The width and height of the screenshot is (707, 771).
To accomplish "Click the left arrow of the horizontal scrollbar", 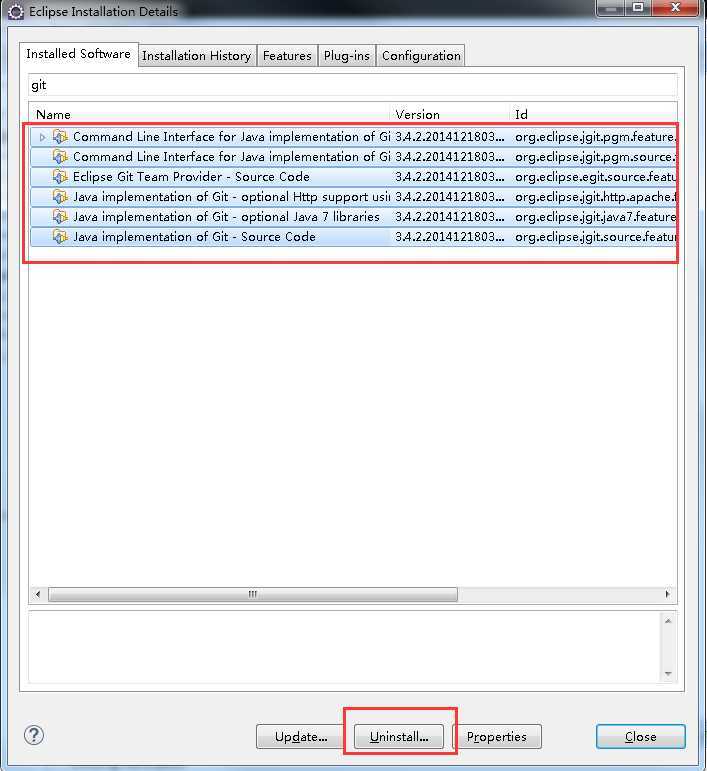I will click(x=38, y=594).
